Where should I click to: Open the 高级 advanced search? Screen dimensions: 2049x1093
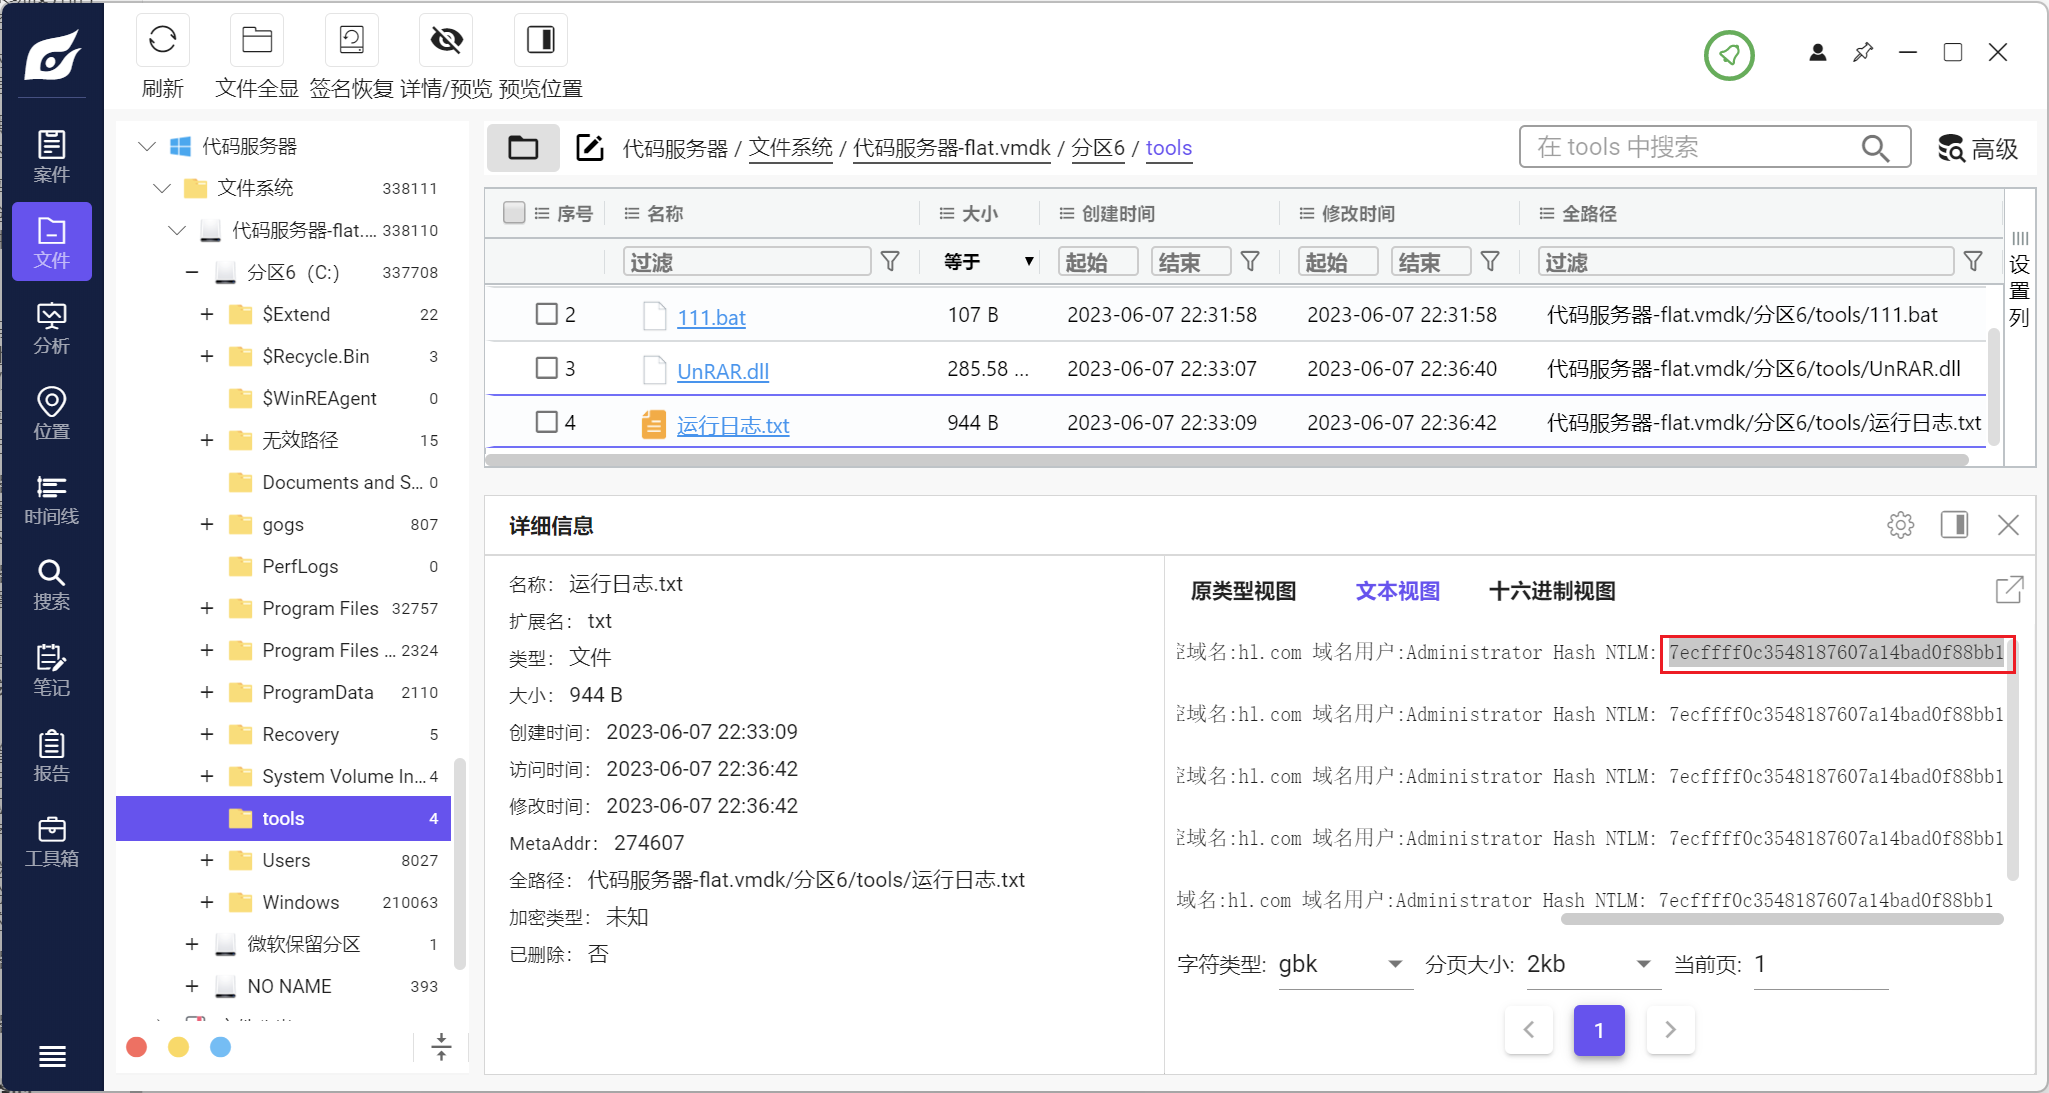click(x=1978, y=148)
